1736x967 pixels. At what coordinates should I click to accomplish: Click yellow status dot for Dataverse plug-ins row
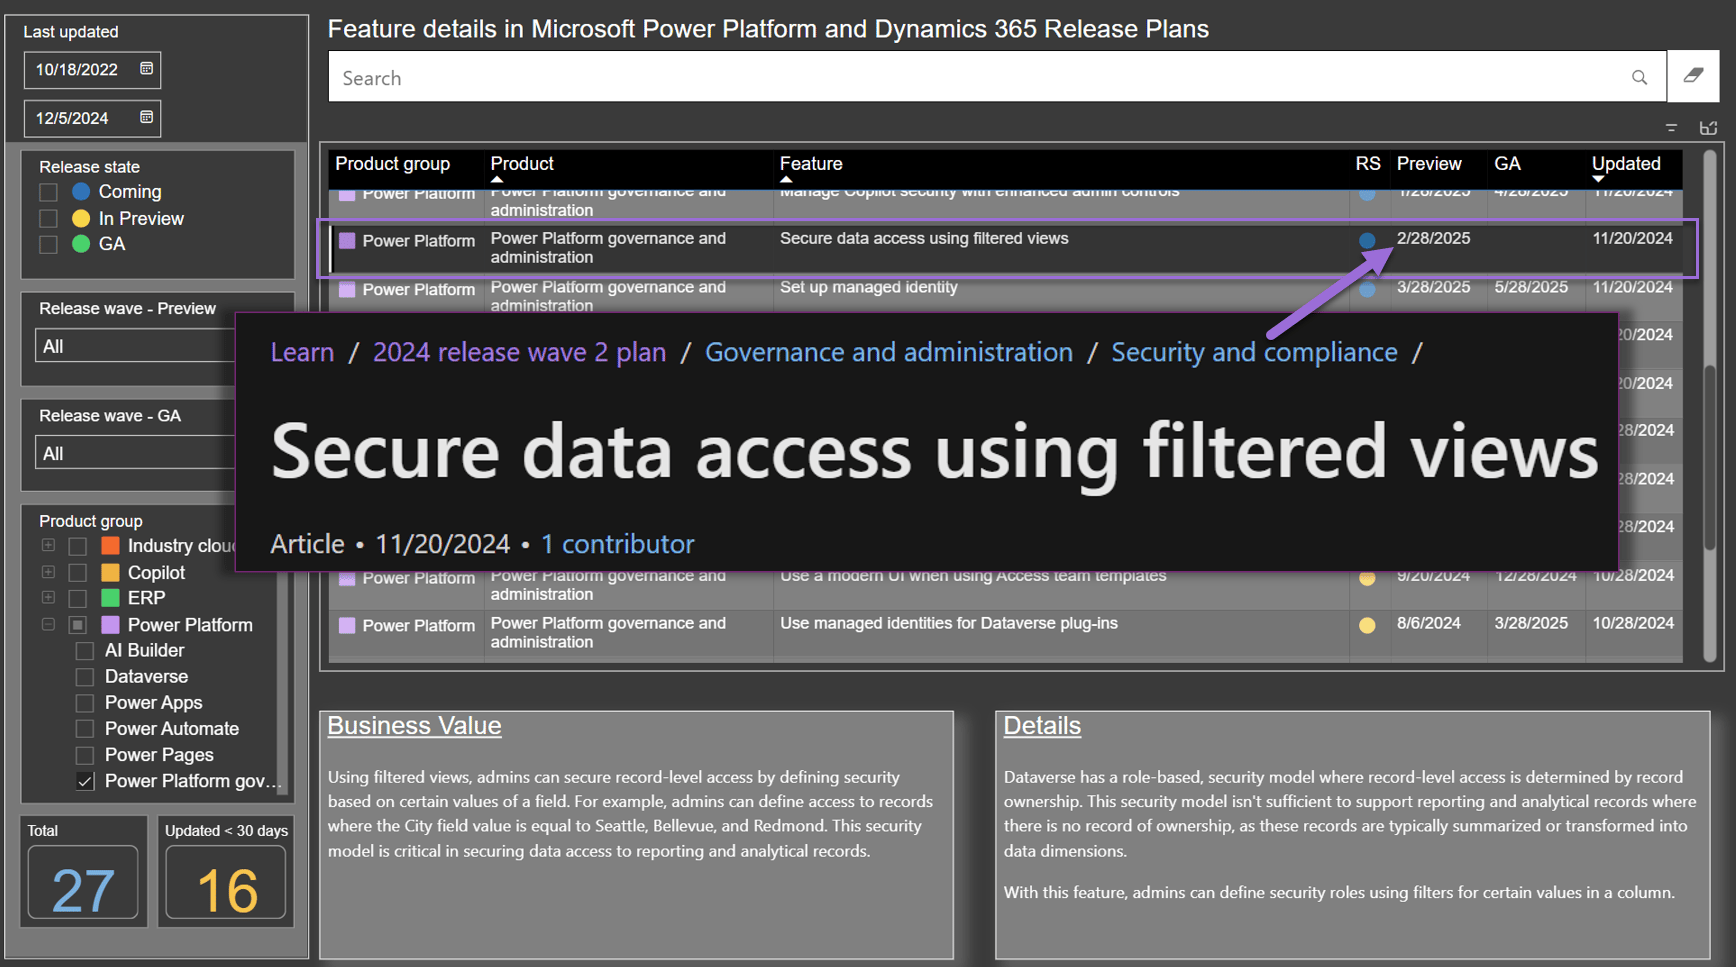[1367, 625]
